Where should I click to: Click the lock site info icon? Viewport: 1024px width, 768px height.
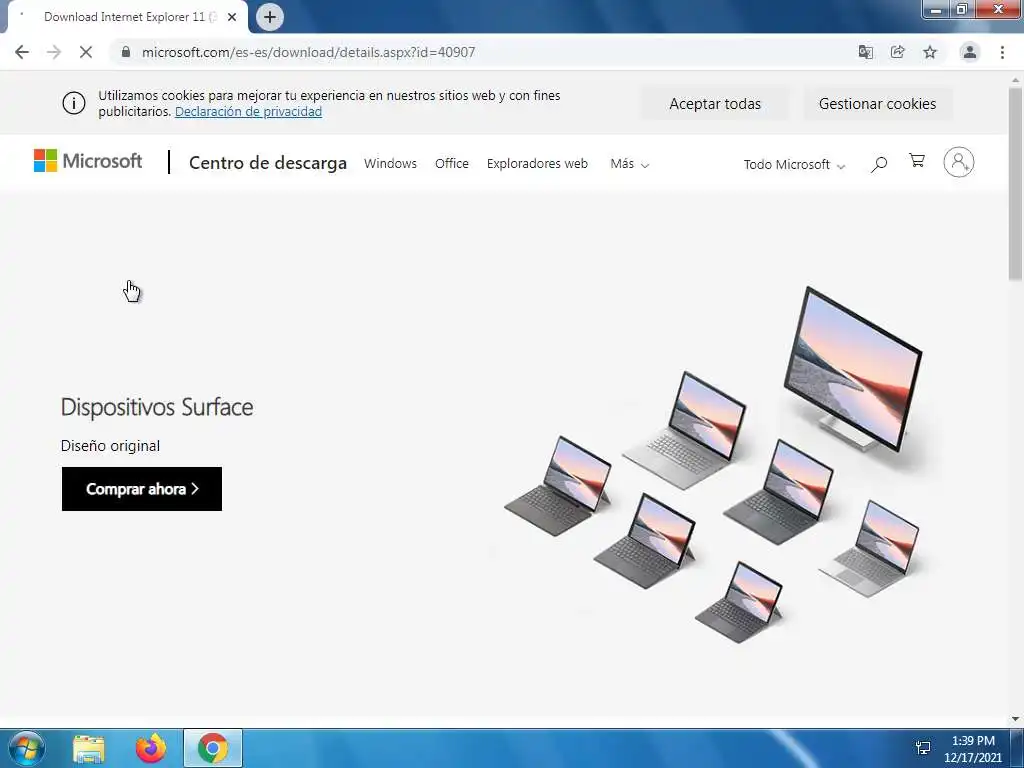[126, 52]
